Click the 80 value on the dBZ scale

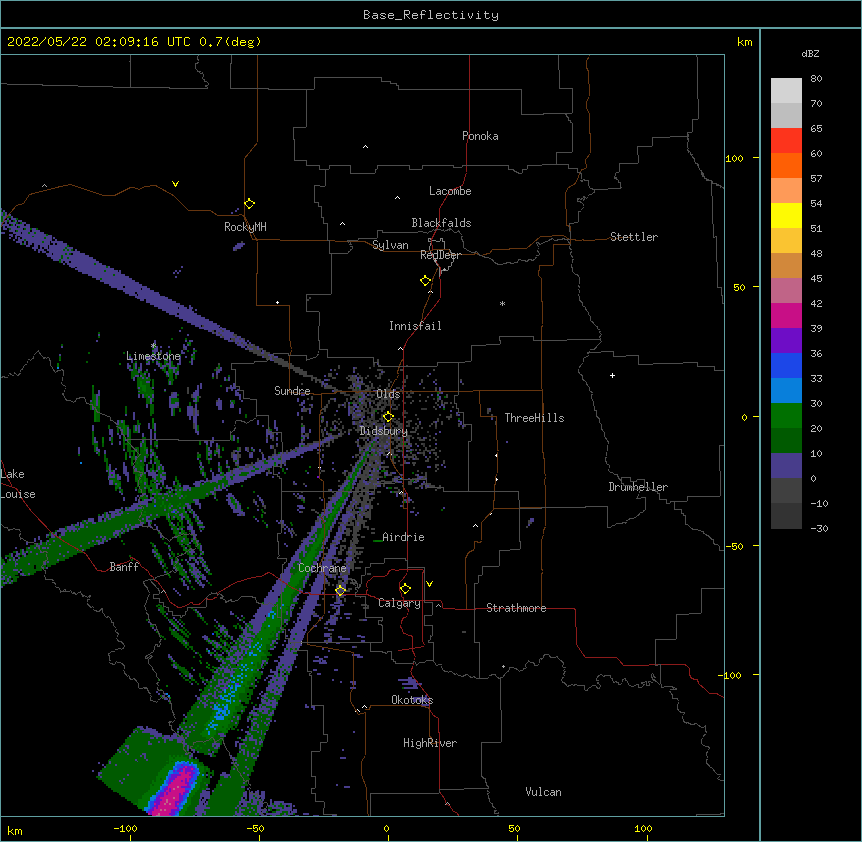pos(816,79)
